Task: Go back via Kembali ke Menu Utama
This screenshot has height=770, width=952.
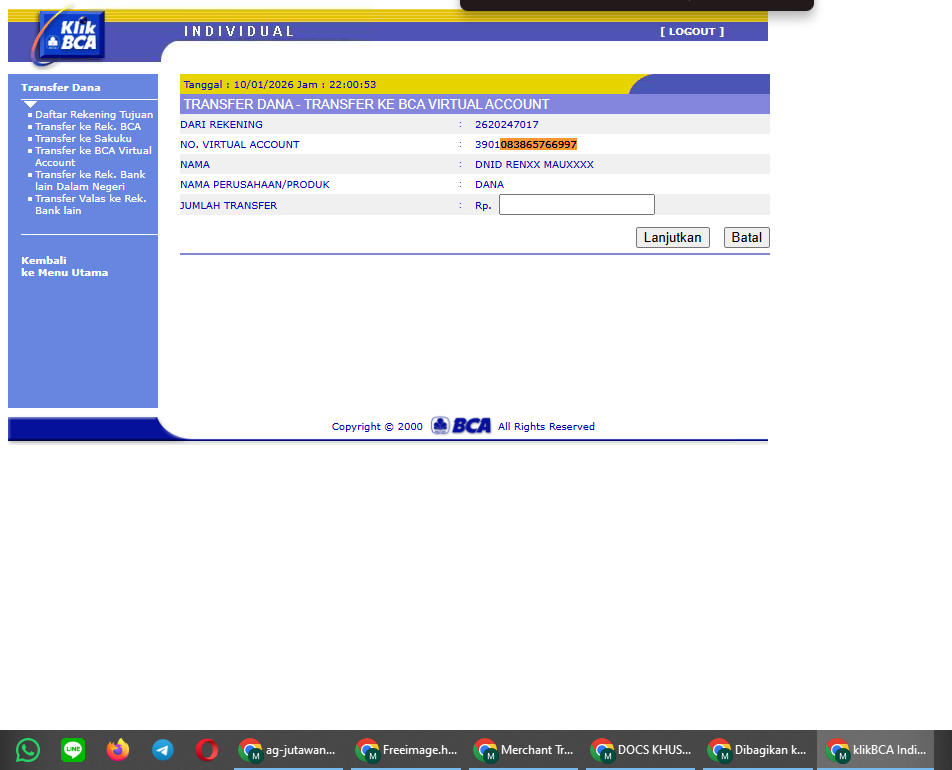Action: point(64,267)
